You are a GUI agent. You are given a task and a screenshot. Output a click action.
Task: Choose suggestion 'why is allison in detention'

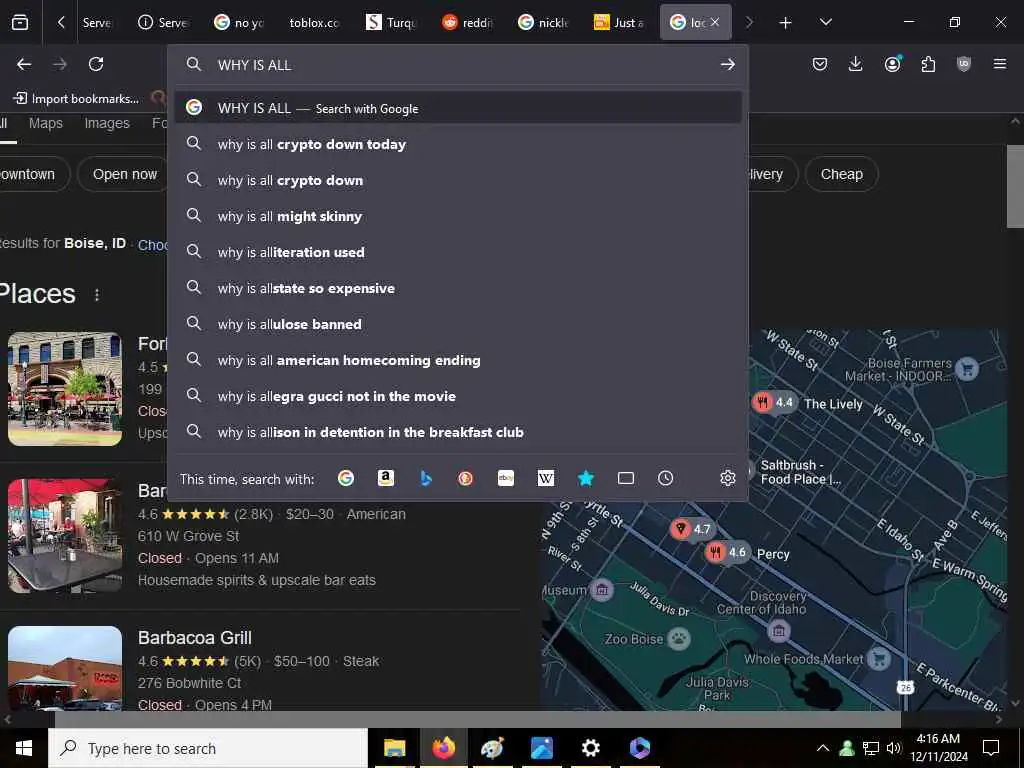coord(458,432)
